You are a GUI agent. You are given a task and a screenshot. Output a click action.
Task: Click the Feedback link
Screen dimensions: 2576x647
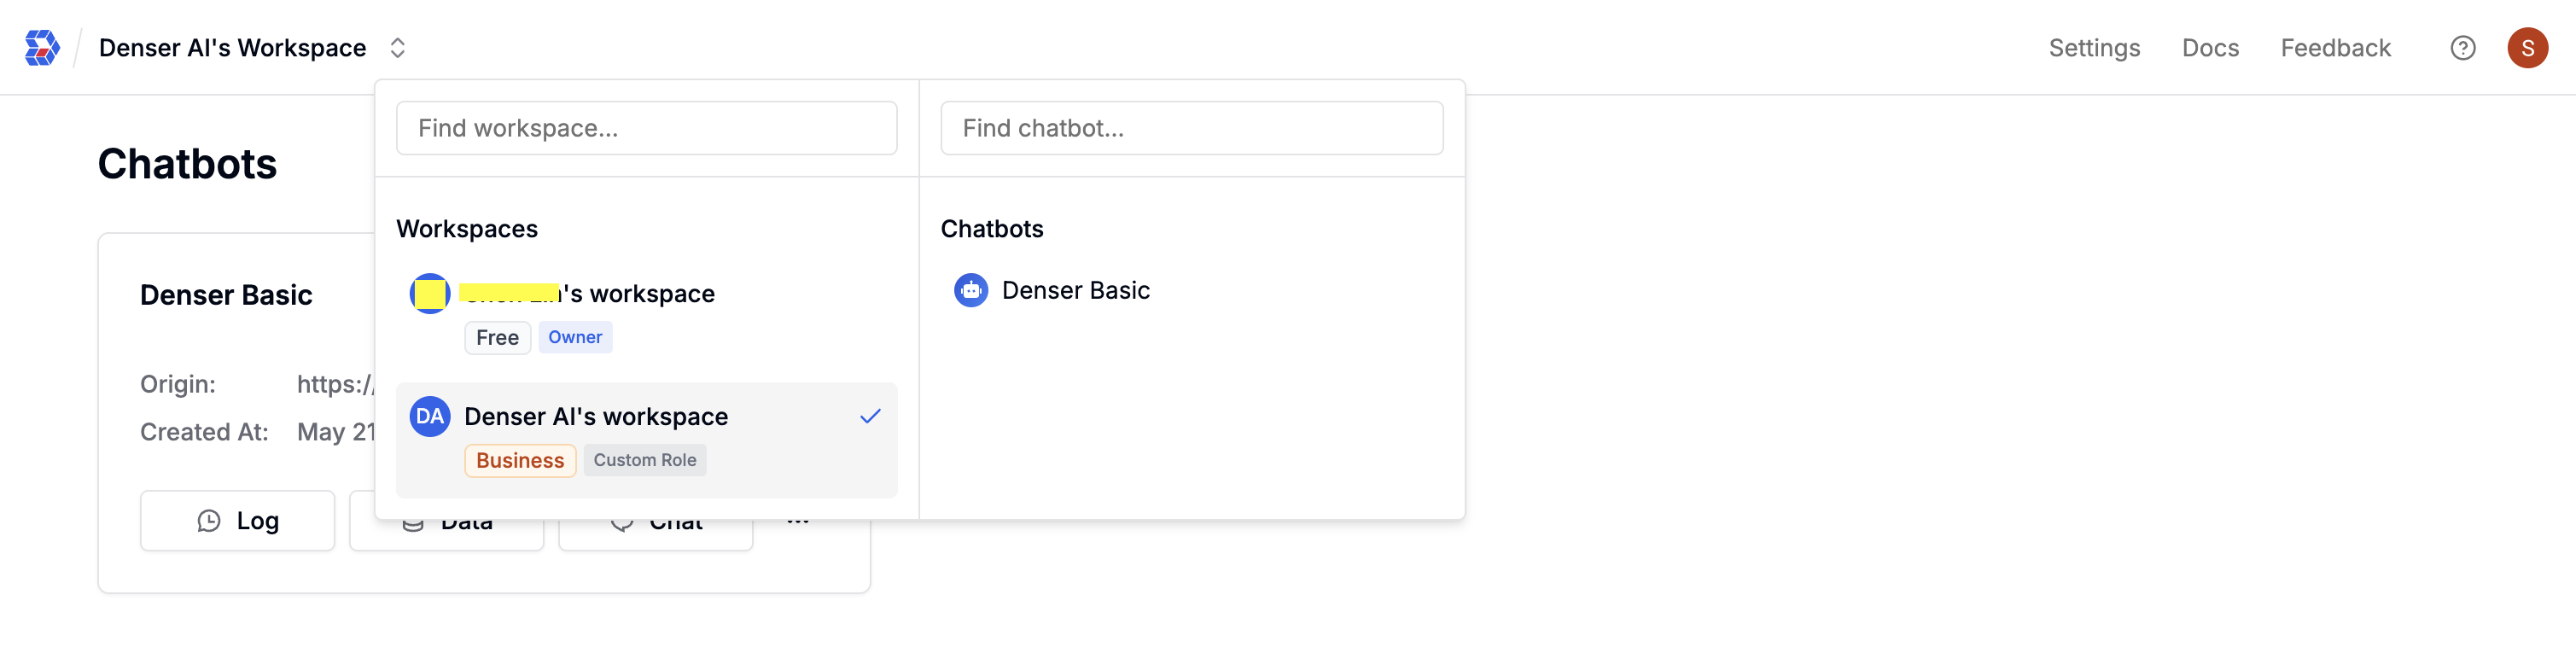click(x=2335, y=48)
